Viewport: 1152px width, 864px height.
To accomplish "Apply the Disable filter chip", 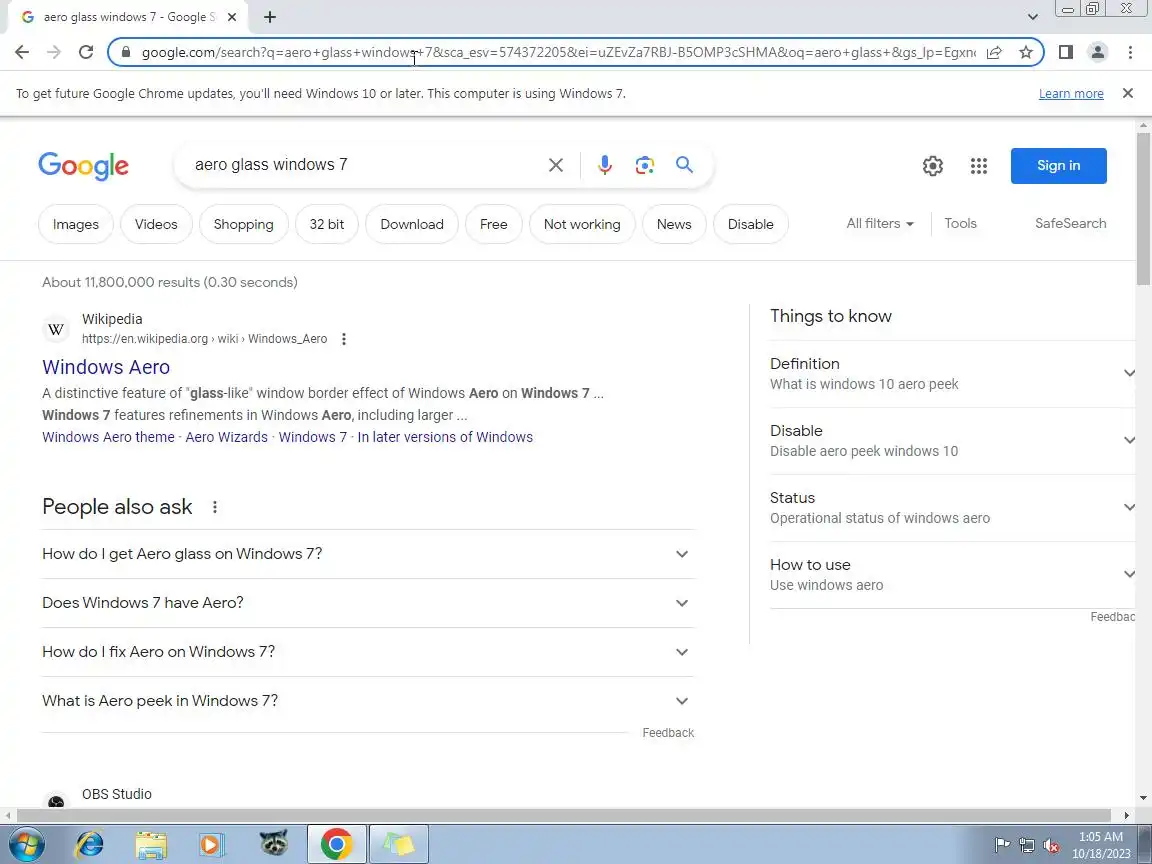I will [x=750, y=224].
